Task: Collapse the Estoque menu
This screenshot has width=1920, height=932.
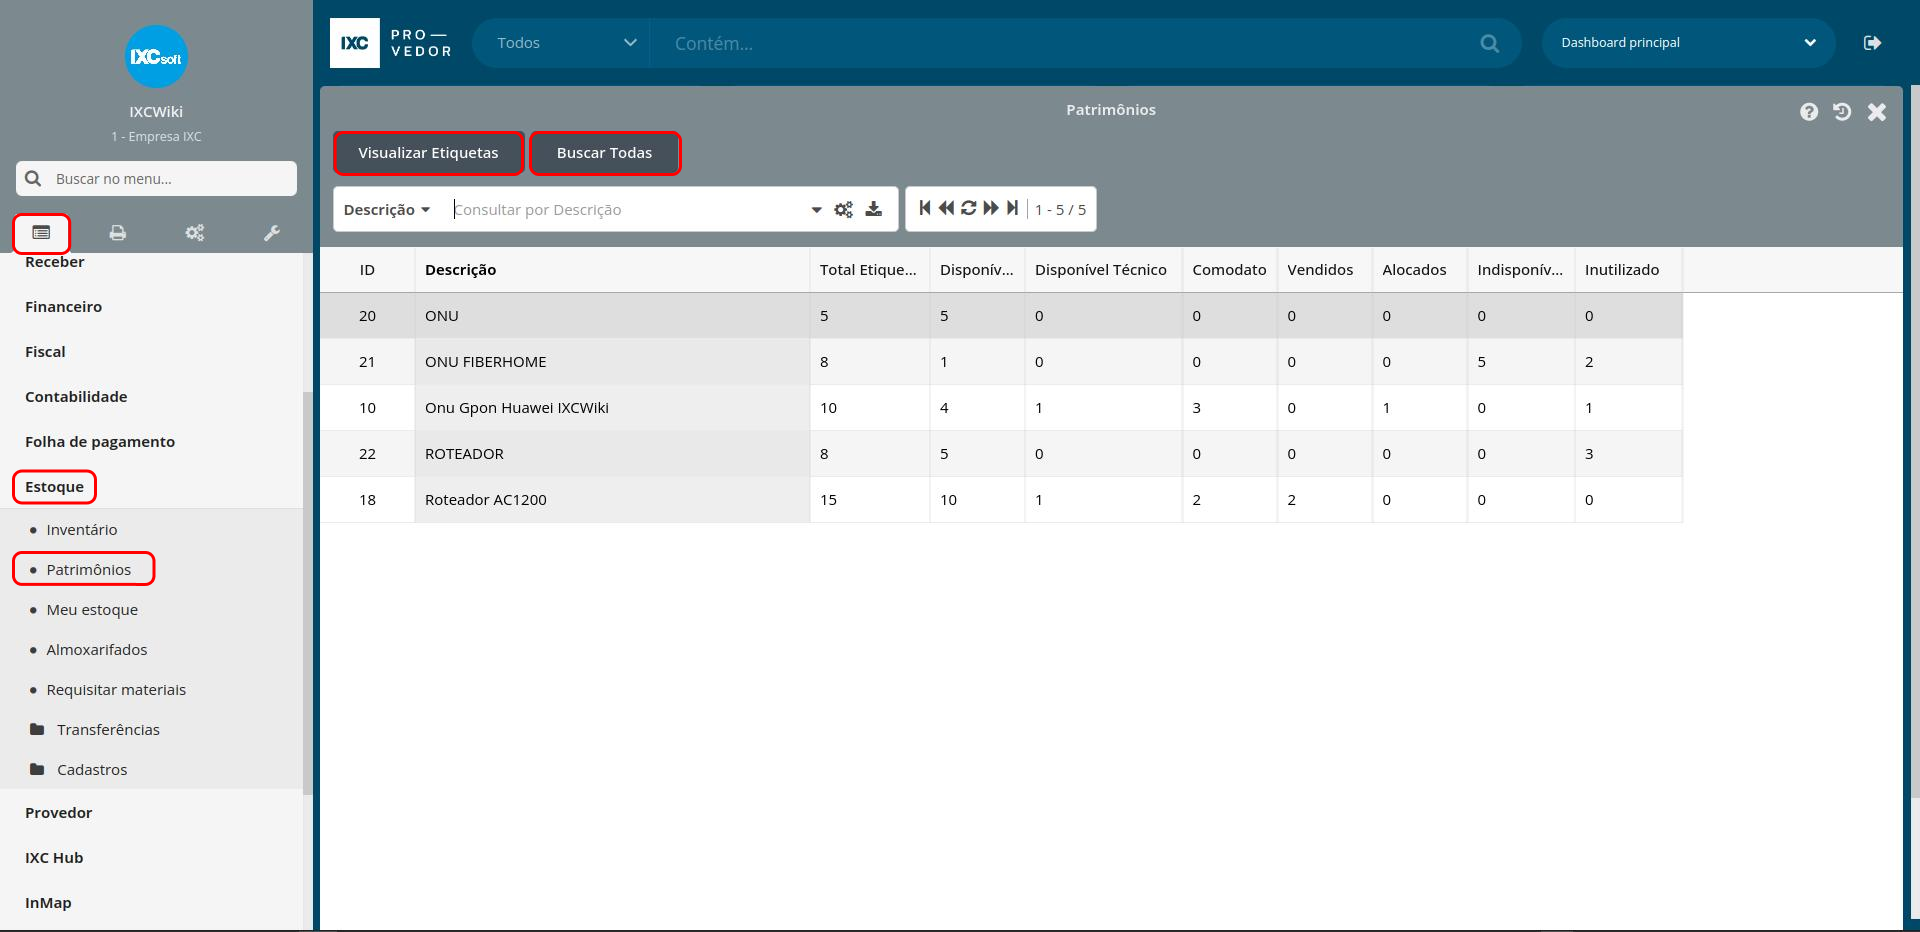Action: click(55, 487)
